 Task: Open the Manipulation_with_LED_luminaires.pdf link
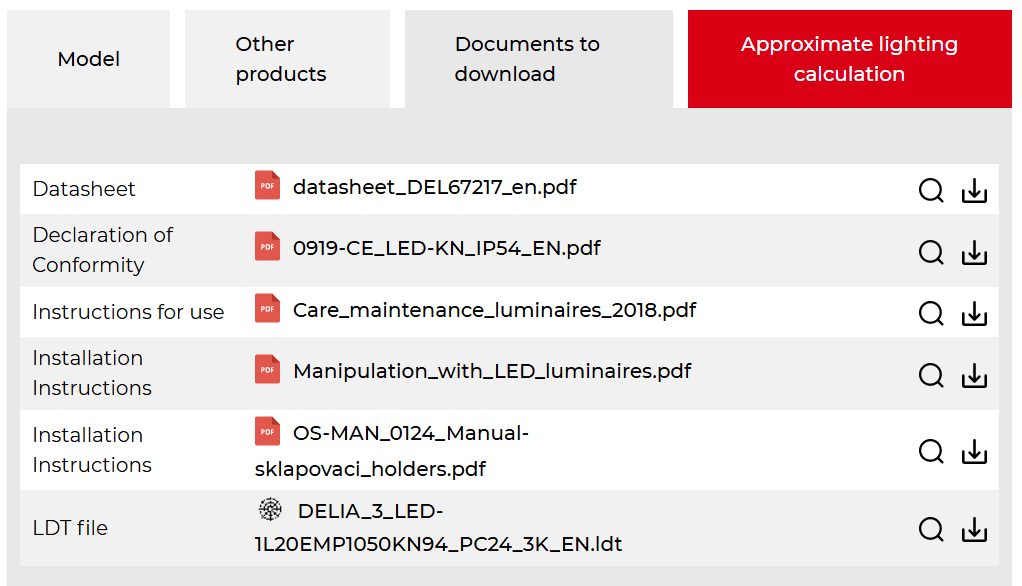click(x=492, y=371)
